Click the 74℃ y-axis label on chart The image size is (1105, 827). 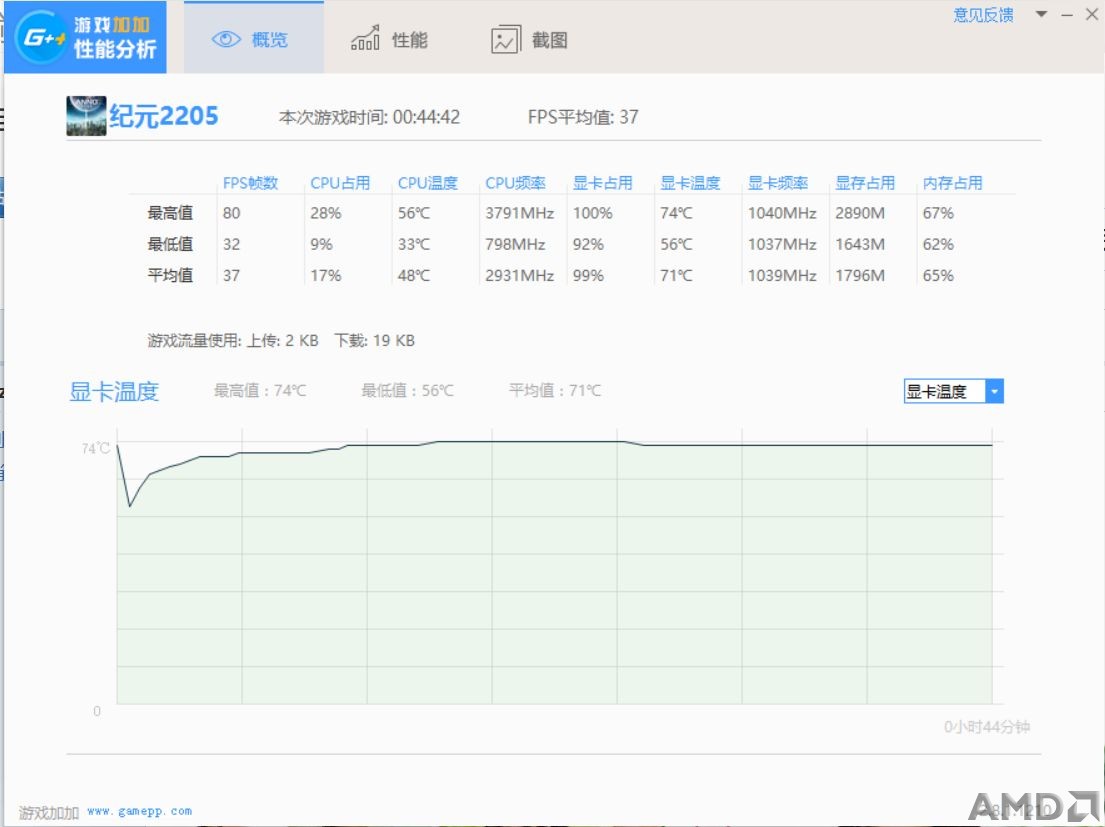96,448
